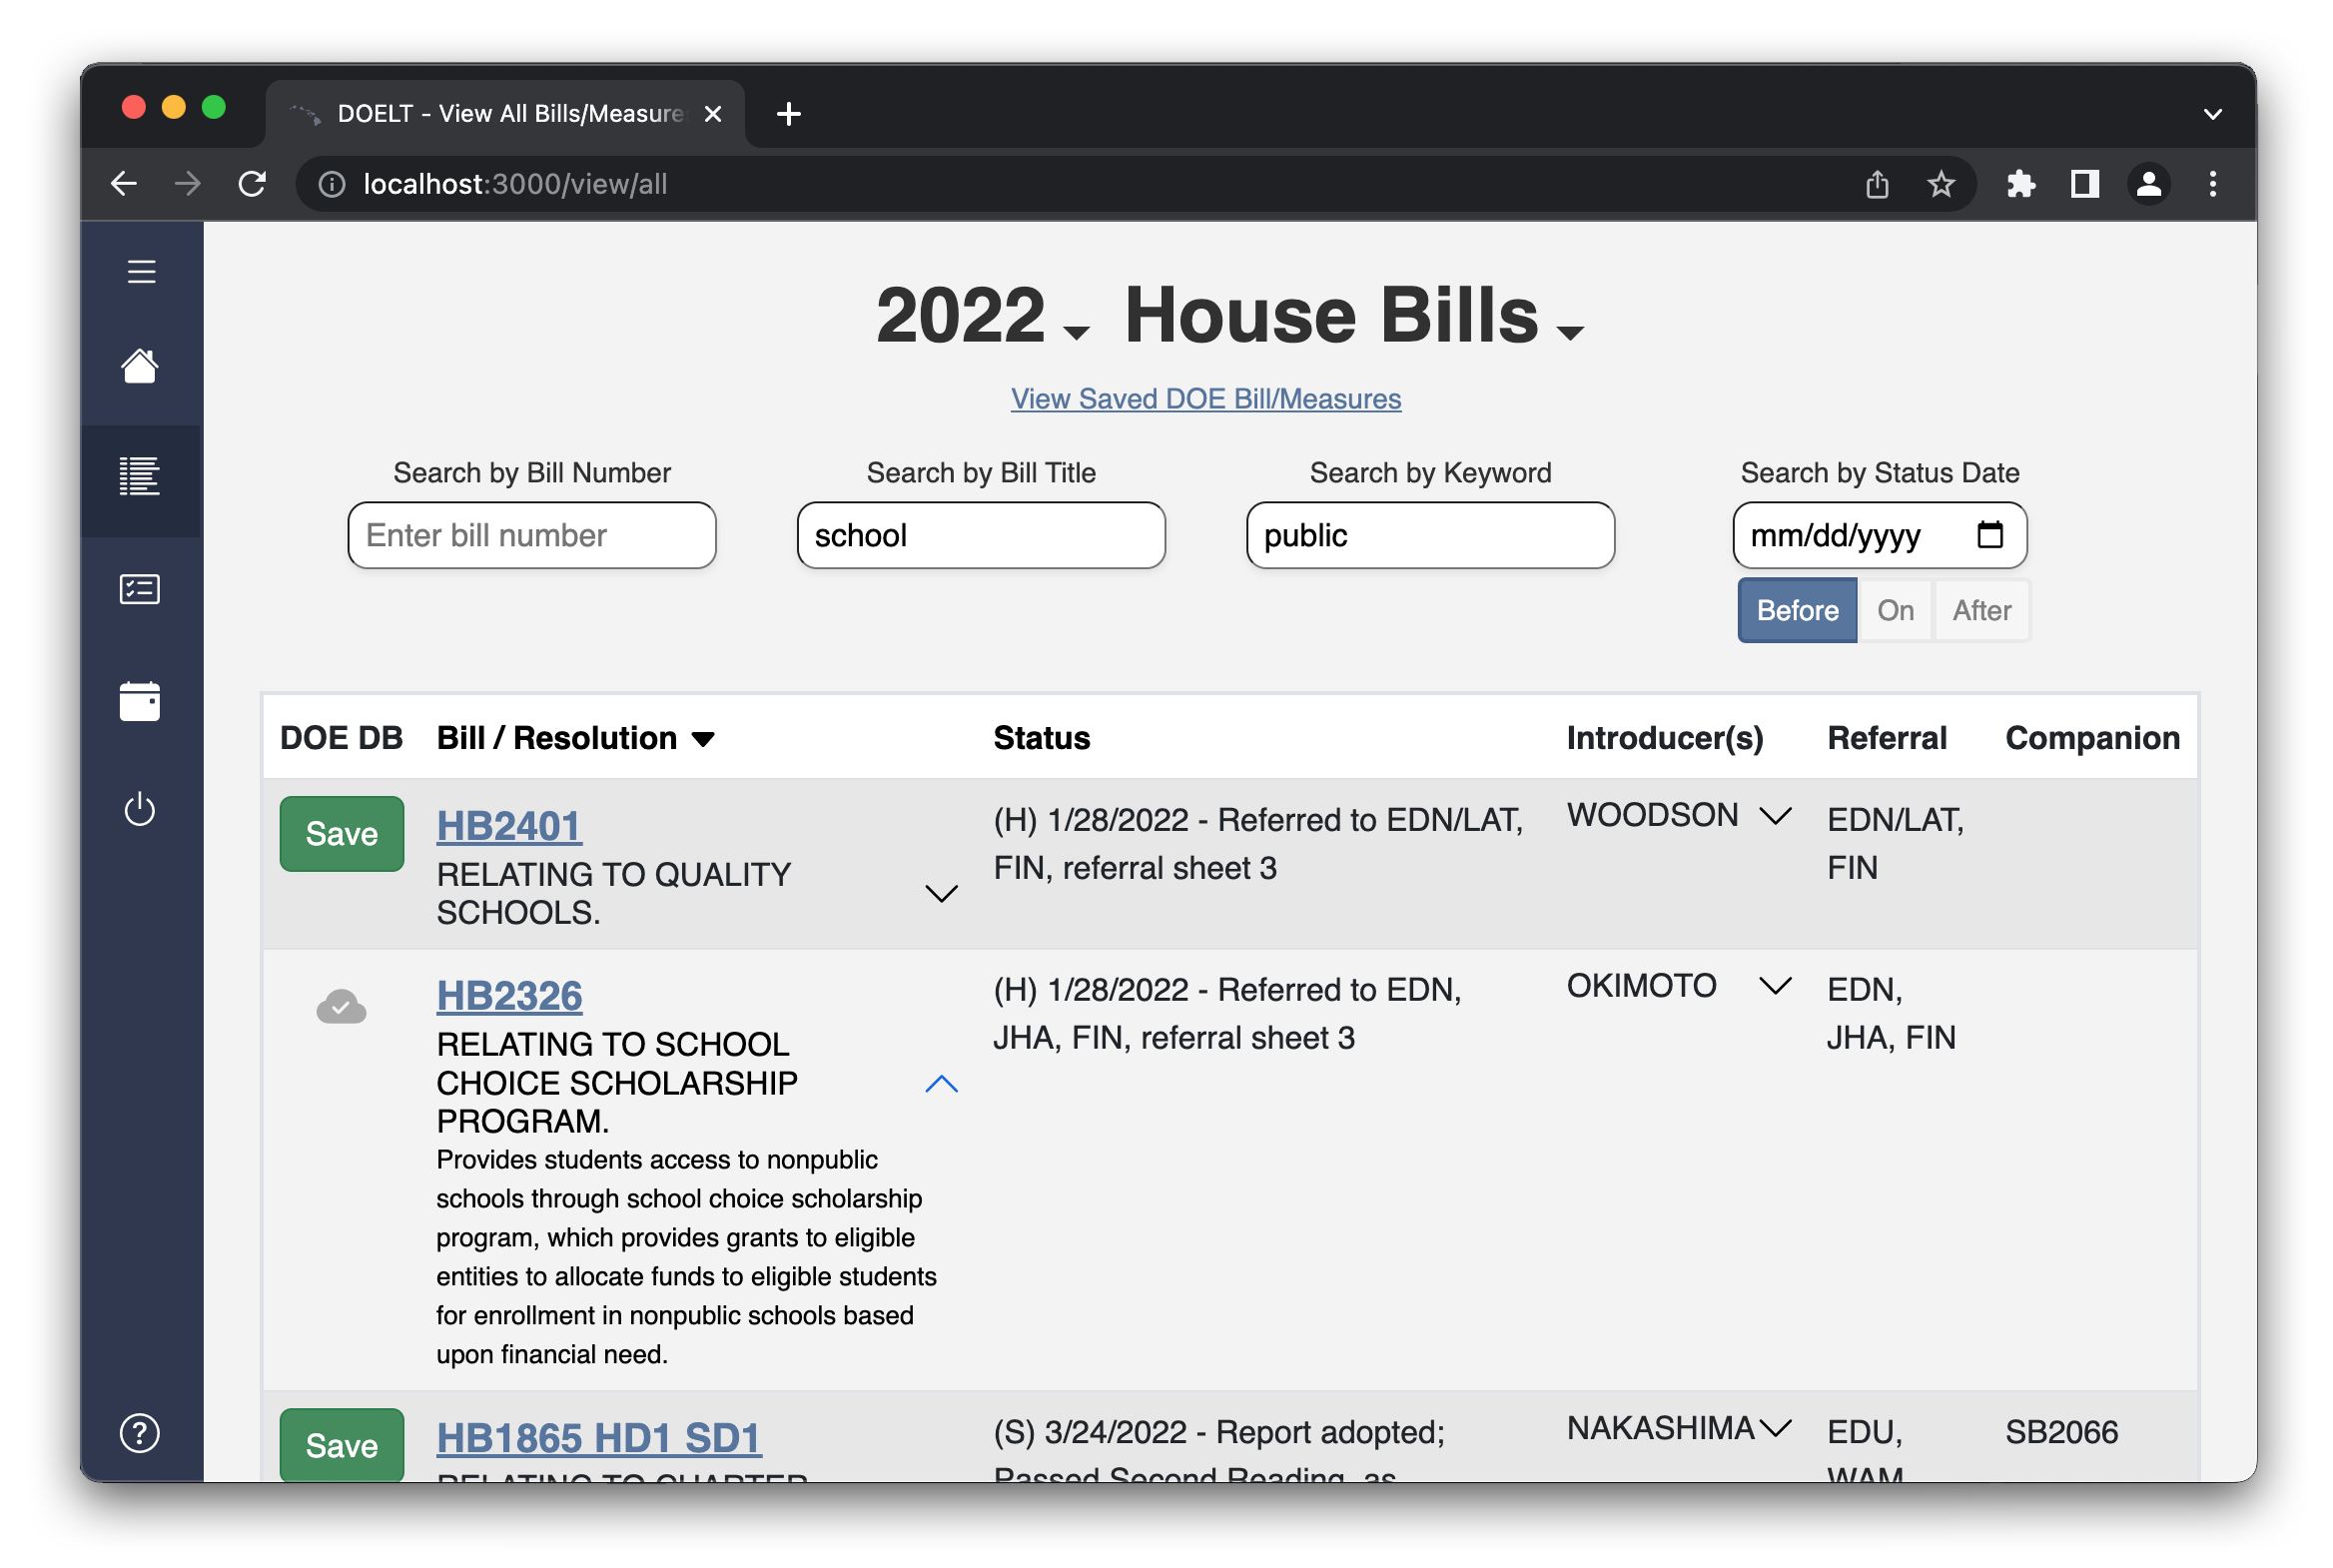Select On status date filter
The image size is (2333, 1568).
coord(1895,610)
